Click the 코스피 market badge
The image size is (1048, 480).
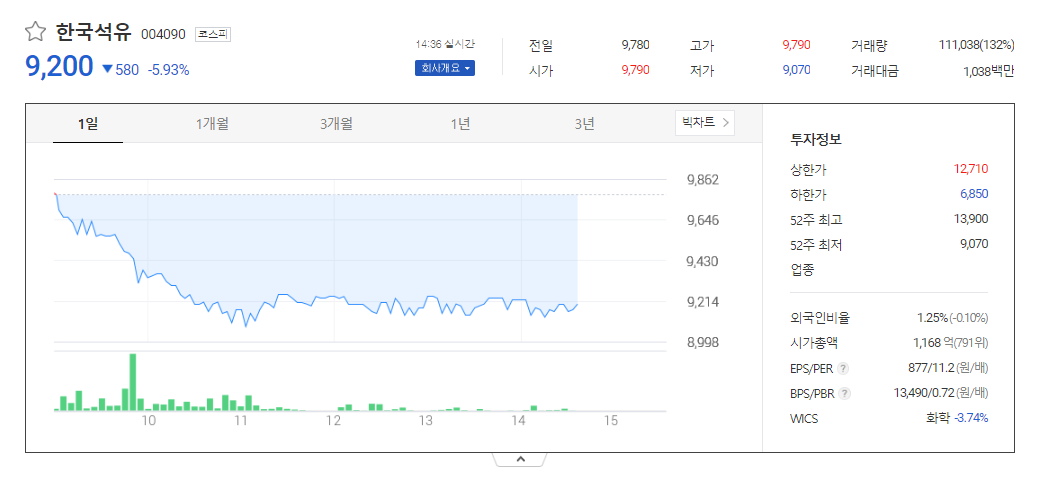pyautogui.click(x=213, y=33)
